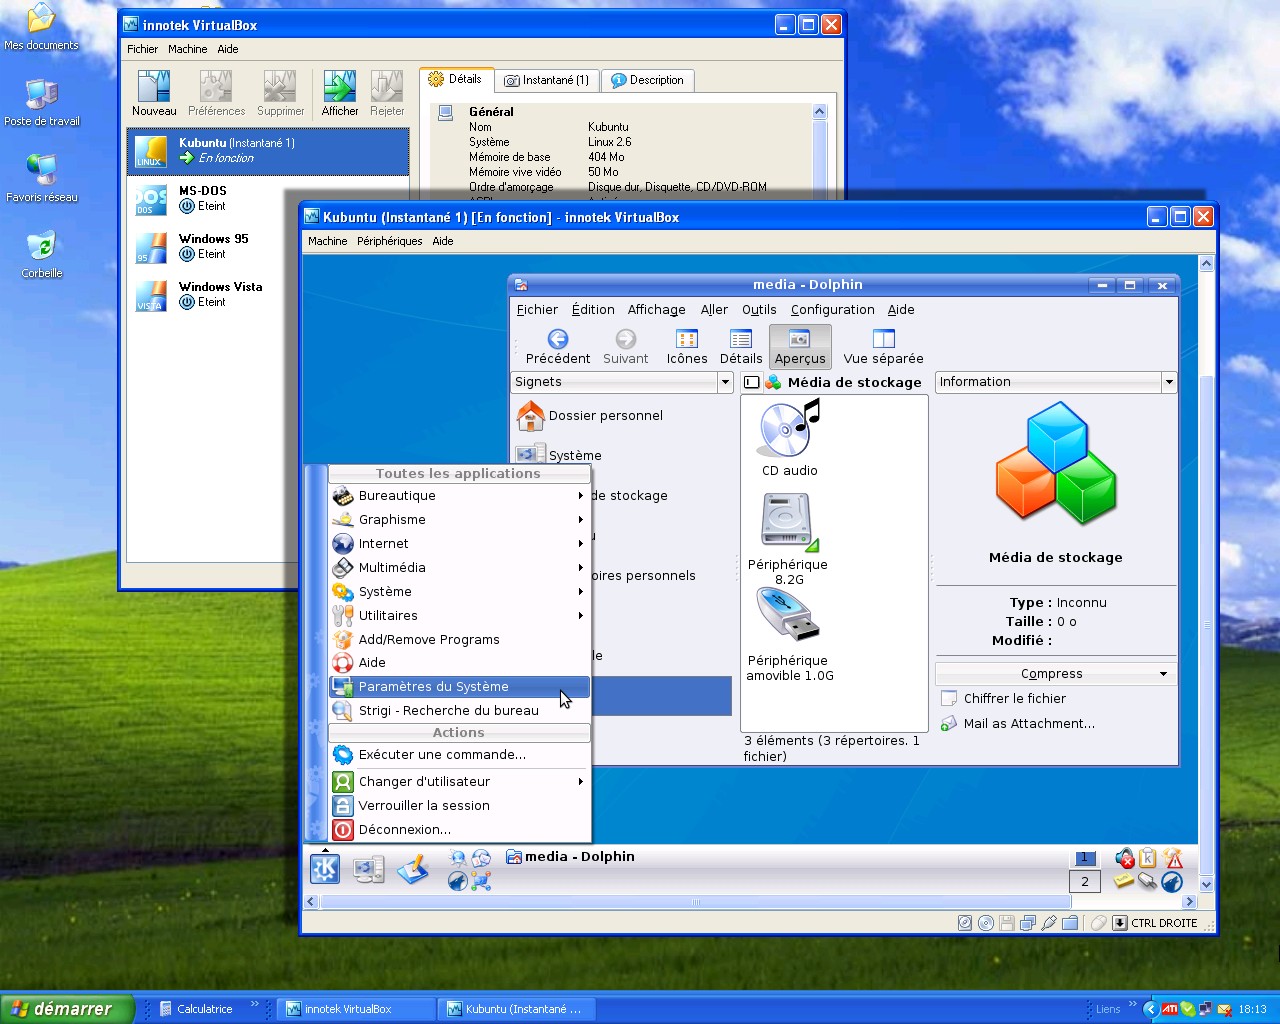The height and width of the screenshot is (1024, 1280).
Task: Click right arrow of VM horizontal scrollbar
Action: coord(1189,902)
